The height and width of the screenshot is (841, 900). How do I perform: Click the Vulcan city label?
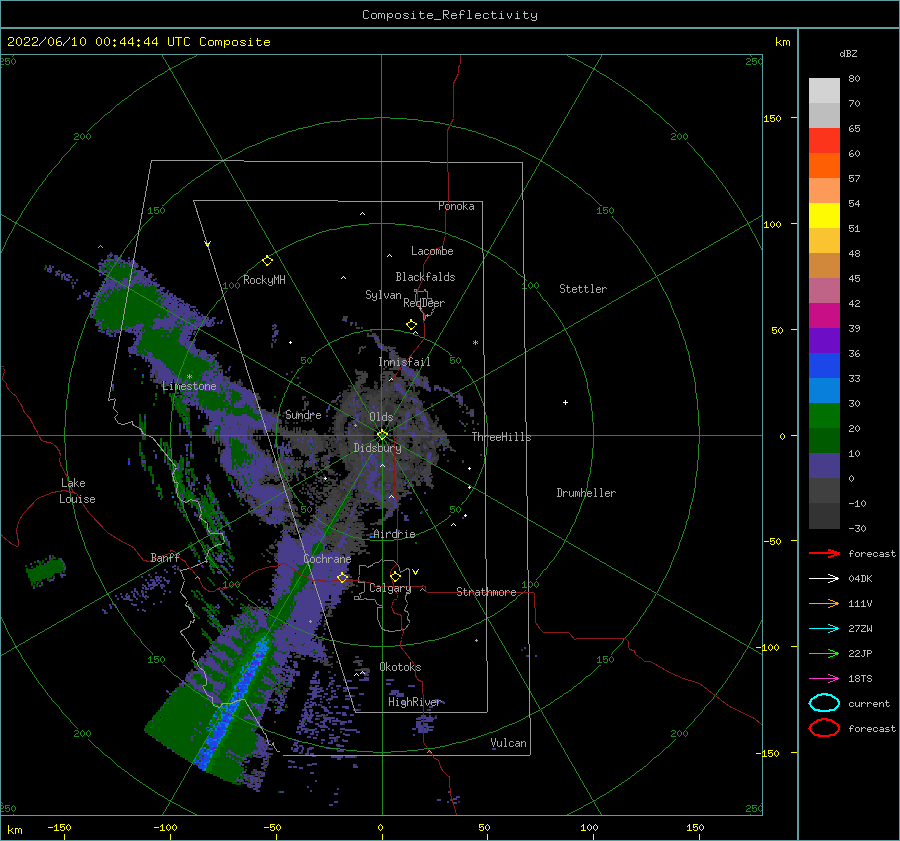[x=508, y=743]
